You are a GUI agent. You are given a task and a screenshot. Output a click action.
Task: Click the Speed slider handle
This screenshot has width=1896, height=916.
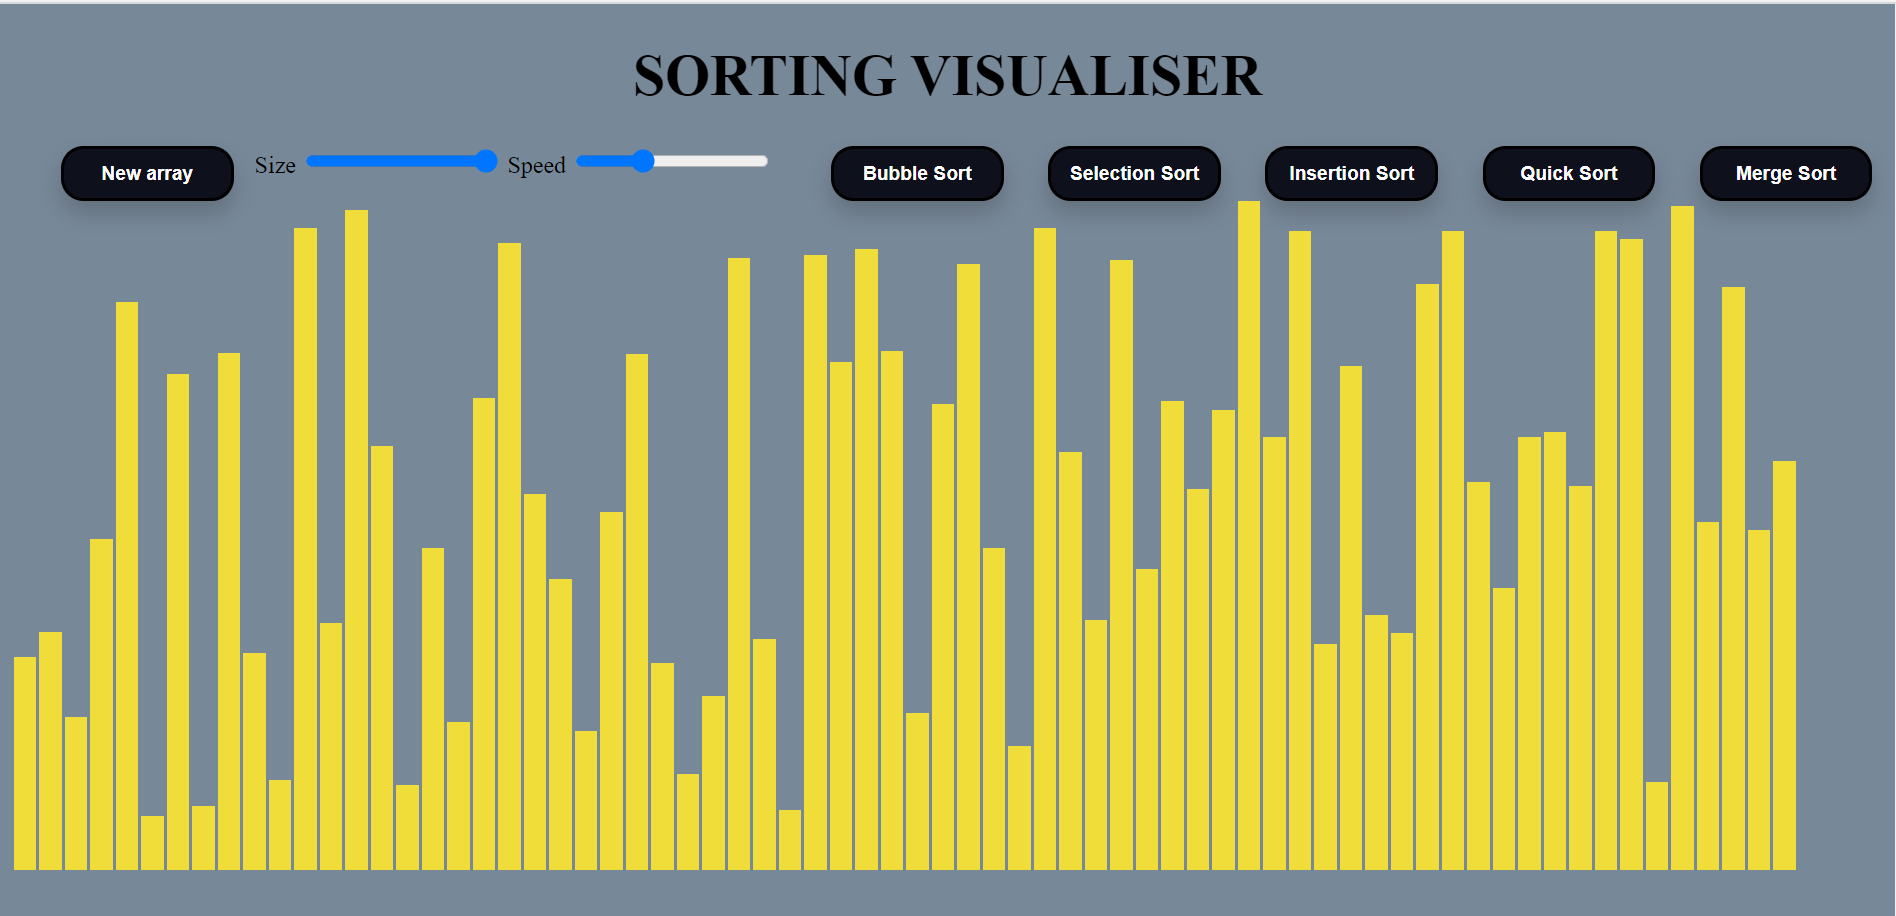[x=643, y=161]
